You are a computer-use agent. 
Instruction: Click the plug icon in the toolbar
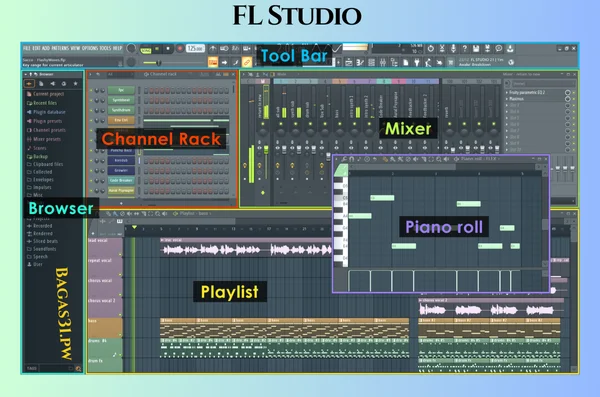tap(417, 62)
